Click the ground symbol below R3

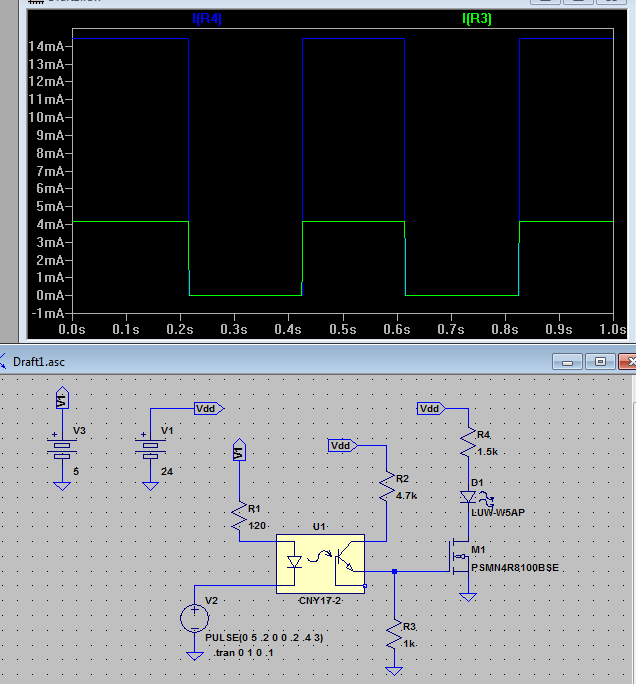(394, 670)
